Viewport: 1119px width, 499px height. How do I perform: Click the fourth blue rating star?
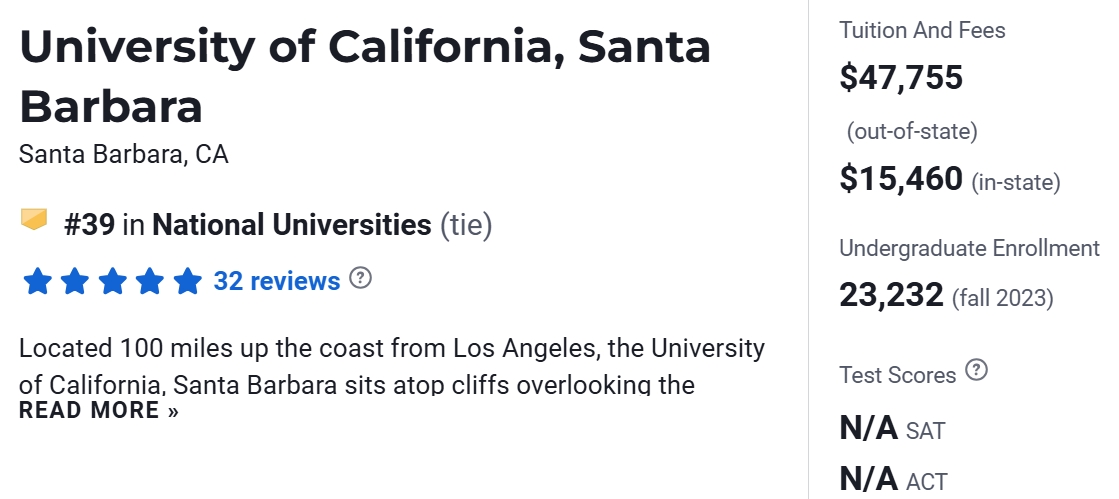[150, 281]
